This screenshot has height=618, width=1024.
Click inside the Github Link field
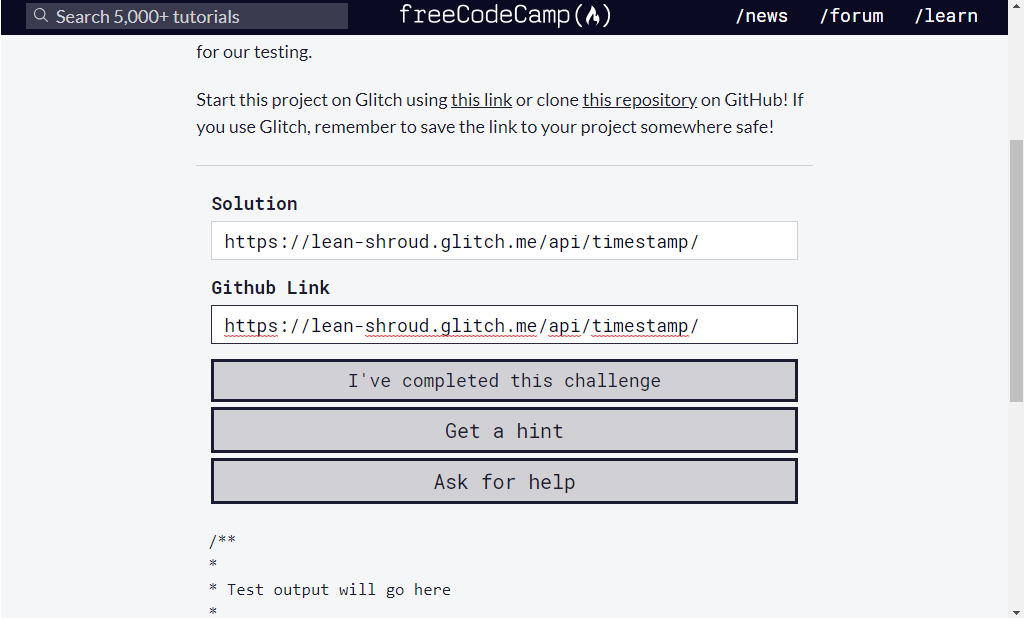click(504, 325)
